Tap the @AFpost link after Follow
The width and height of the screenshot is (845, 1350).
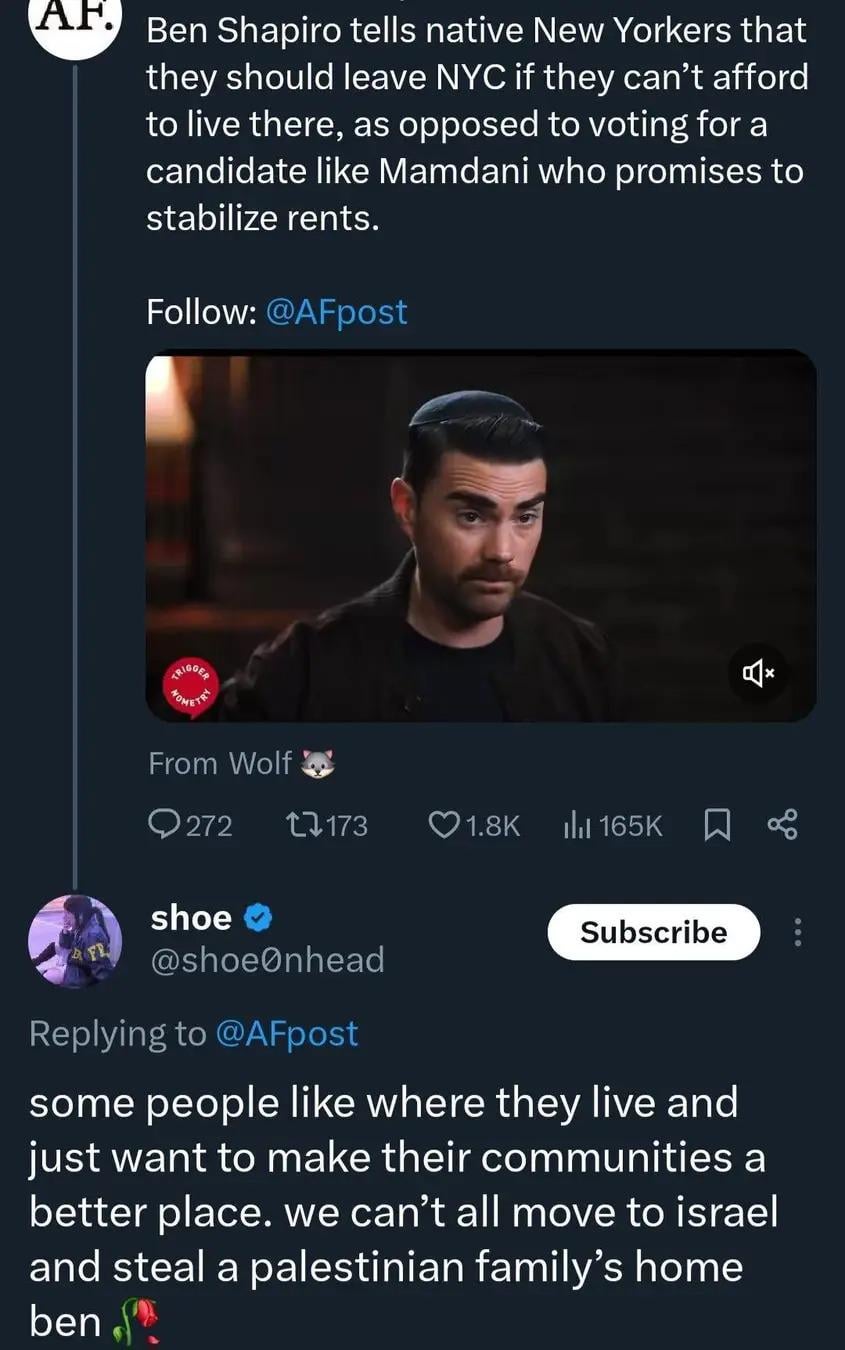[x=336, y=312]
